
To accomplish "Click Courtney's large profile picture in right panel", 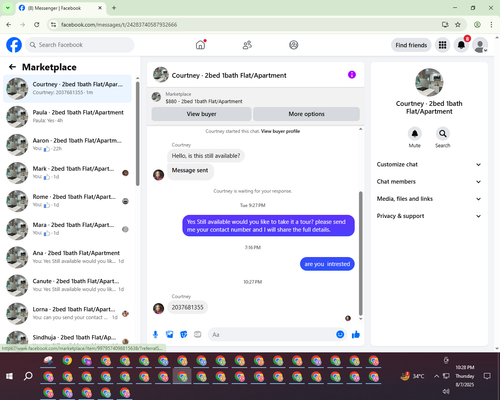I will tap(429, 82).
